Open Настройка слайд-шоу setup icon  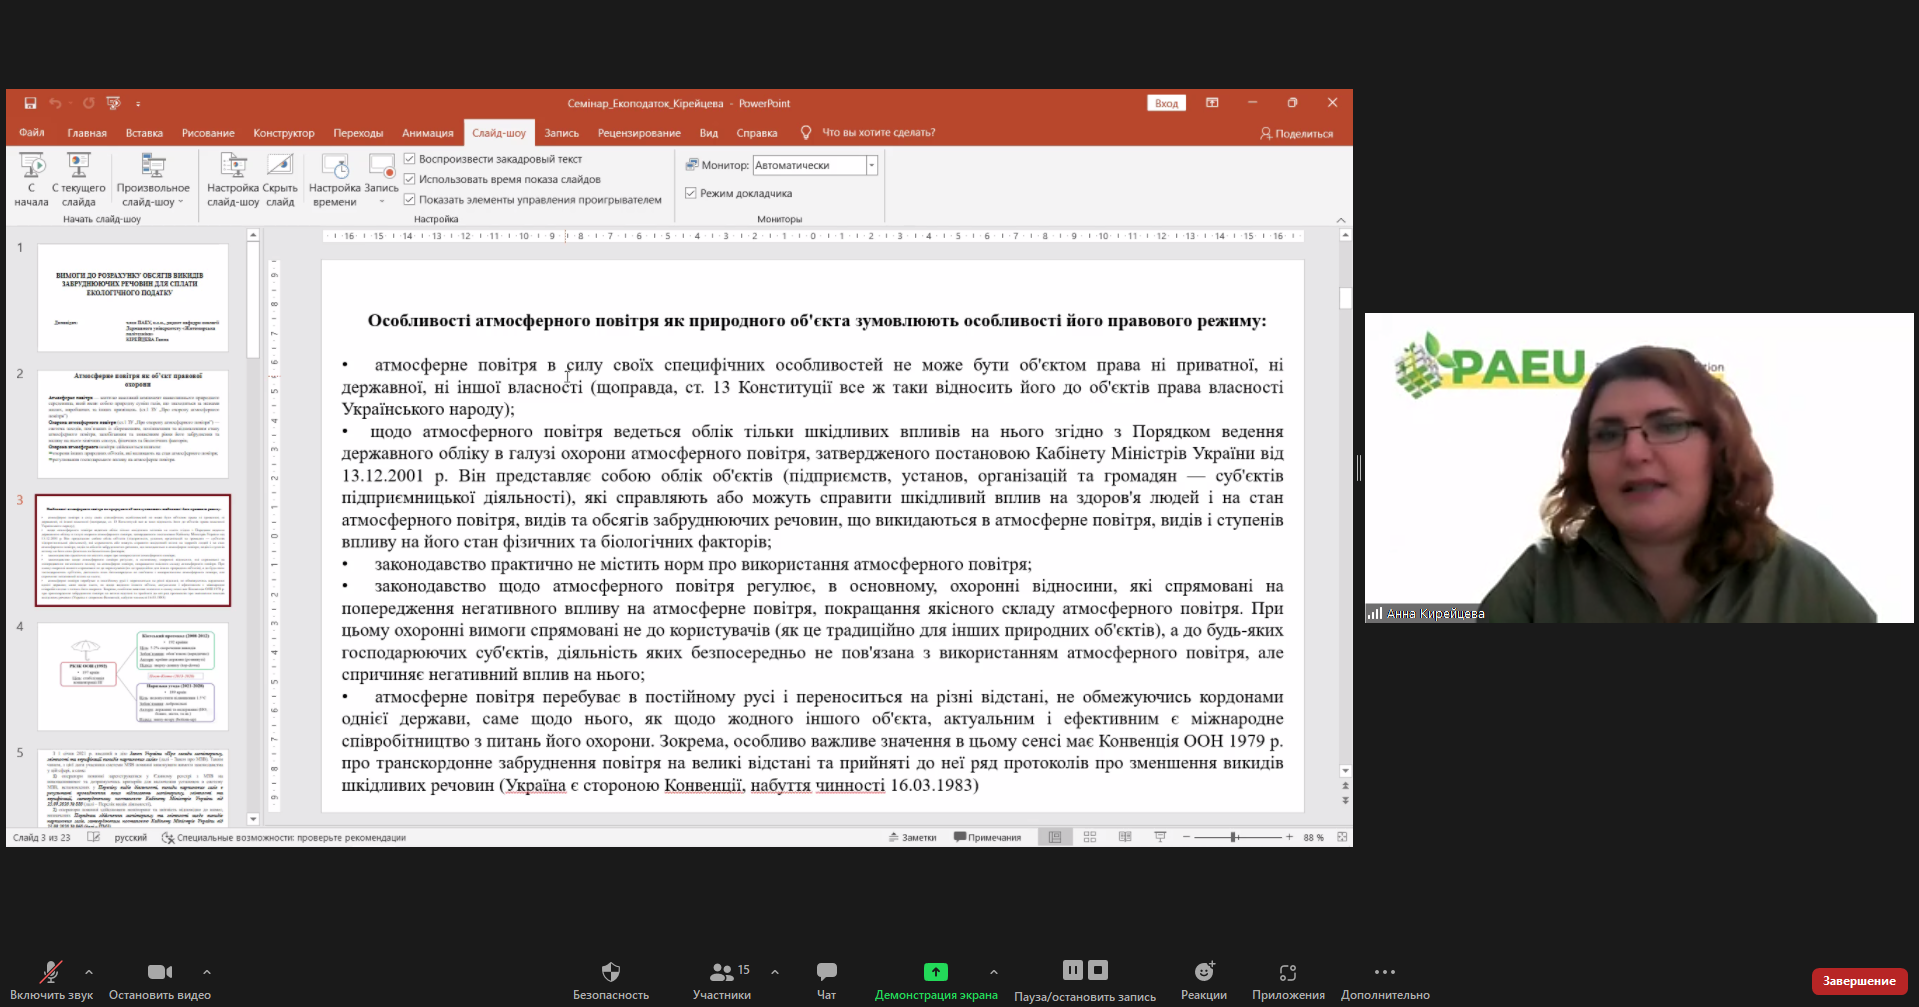click(233, 167)
